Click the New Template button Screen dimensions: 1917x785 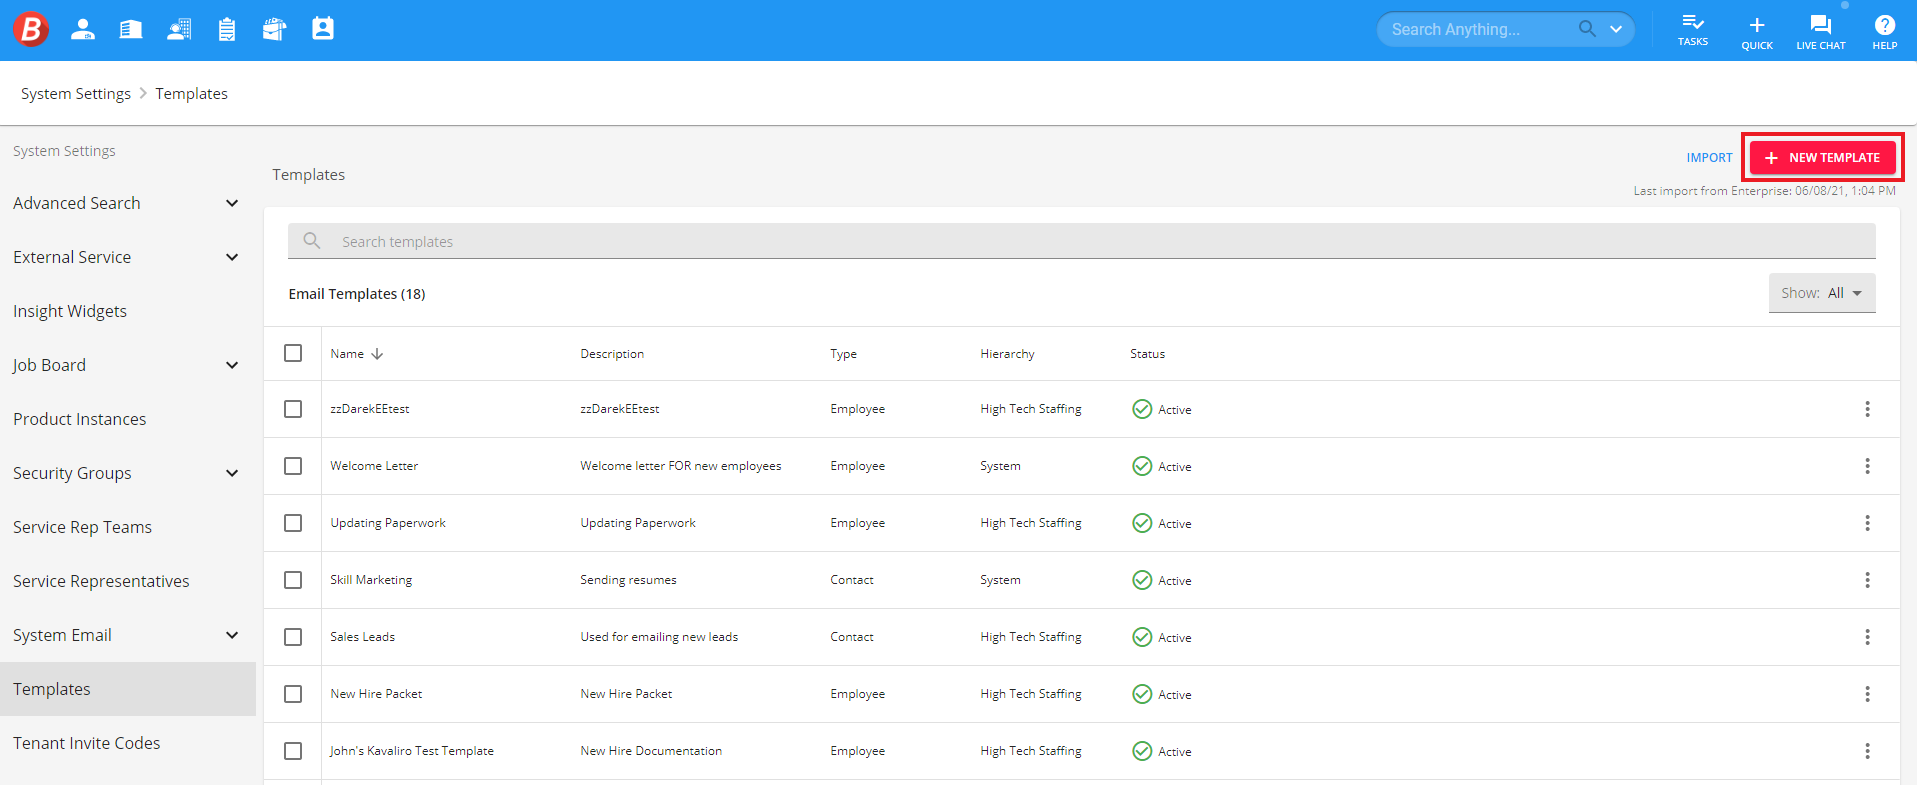point(1822,157)
